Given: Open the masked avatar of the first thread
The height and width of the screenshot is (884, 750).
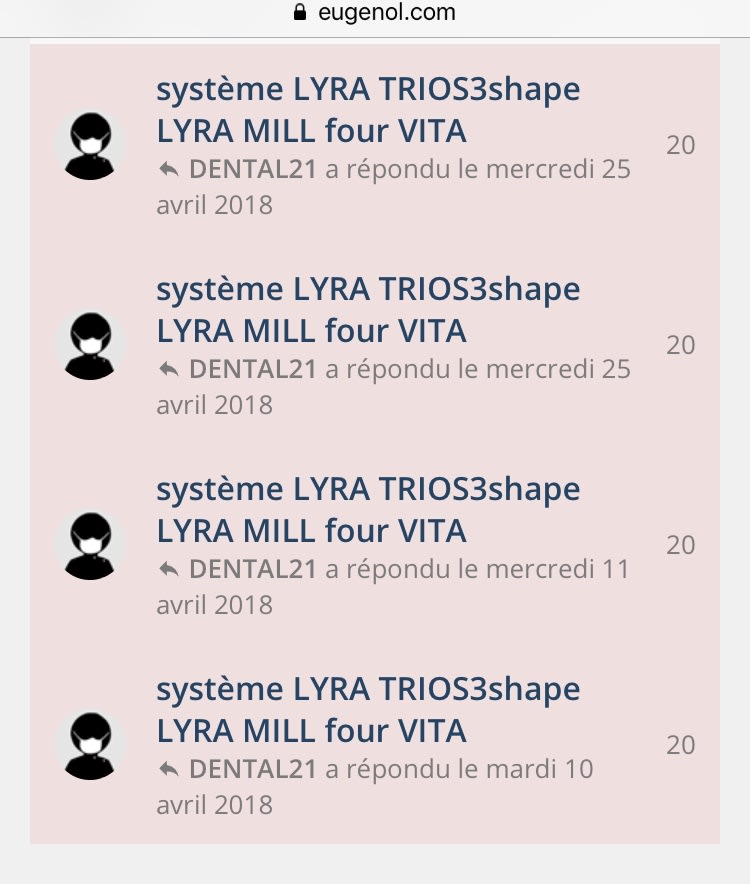Looking at the screenshot, I should tap(91, 146).
